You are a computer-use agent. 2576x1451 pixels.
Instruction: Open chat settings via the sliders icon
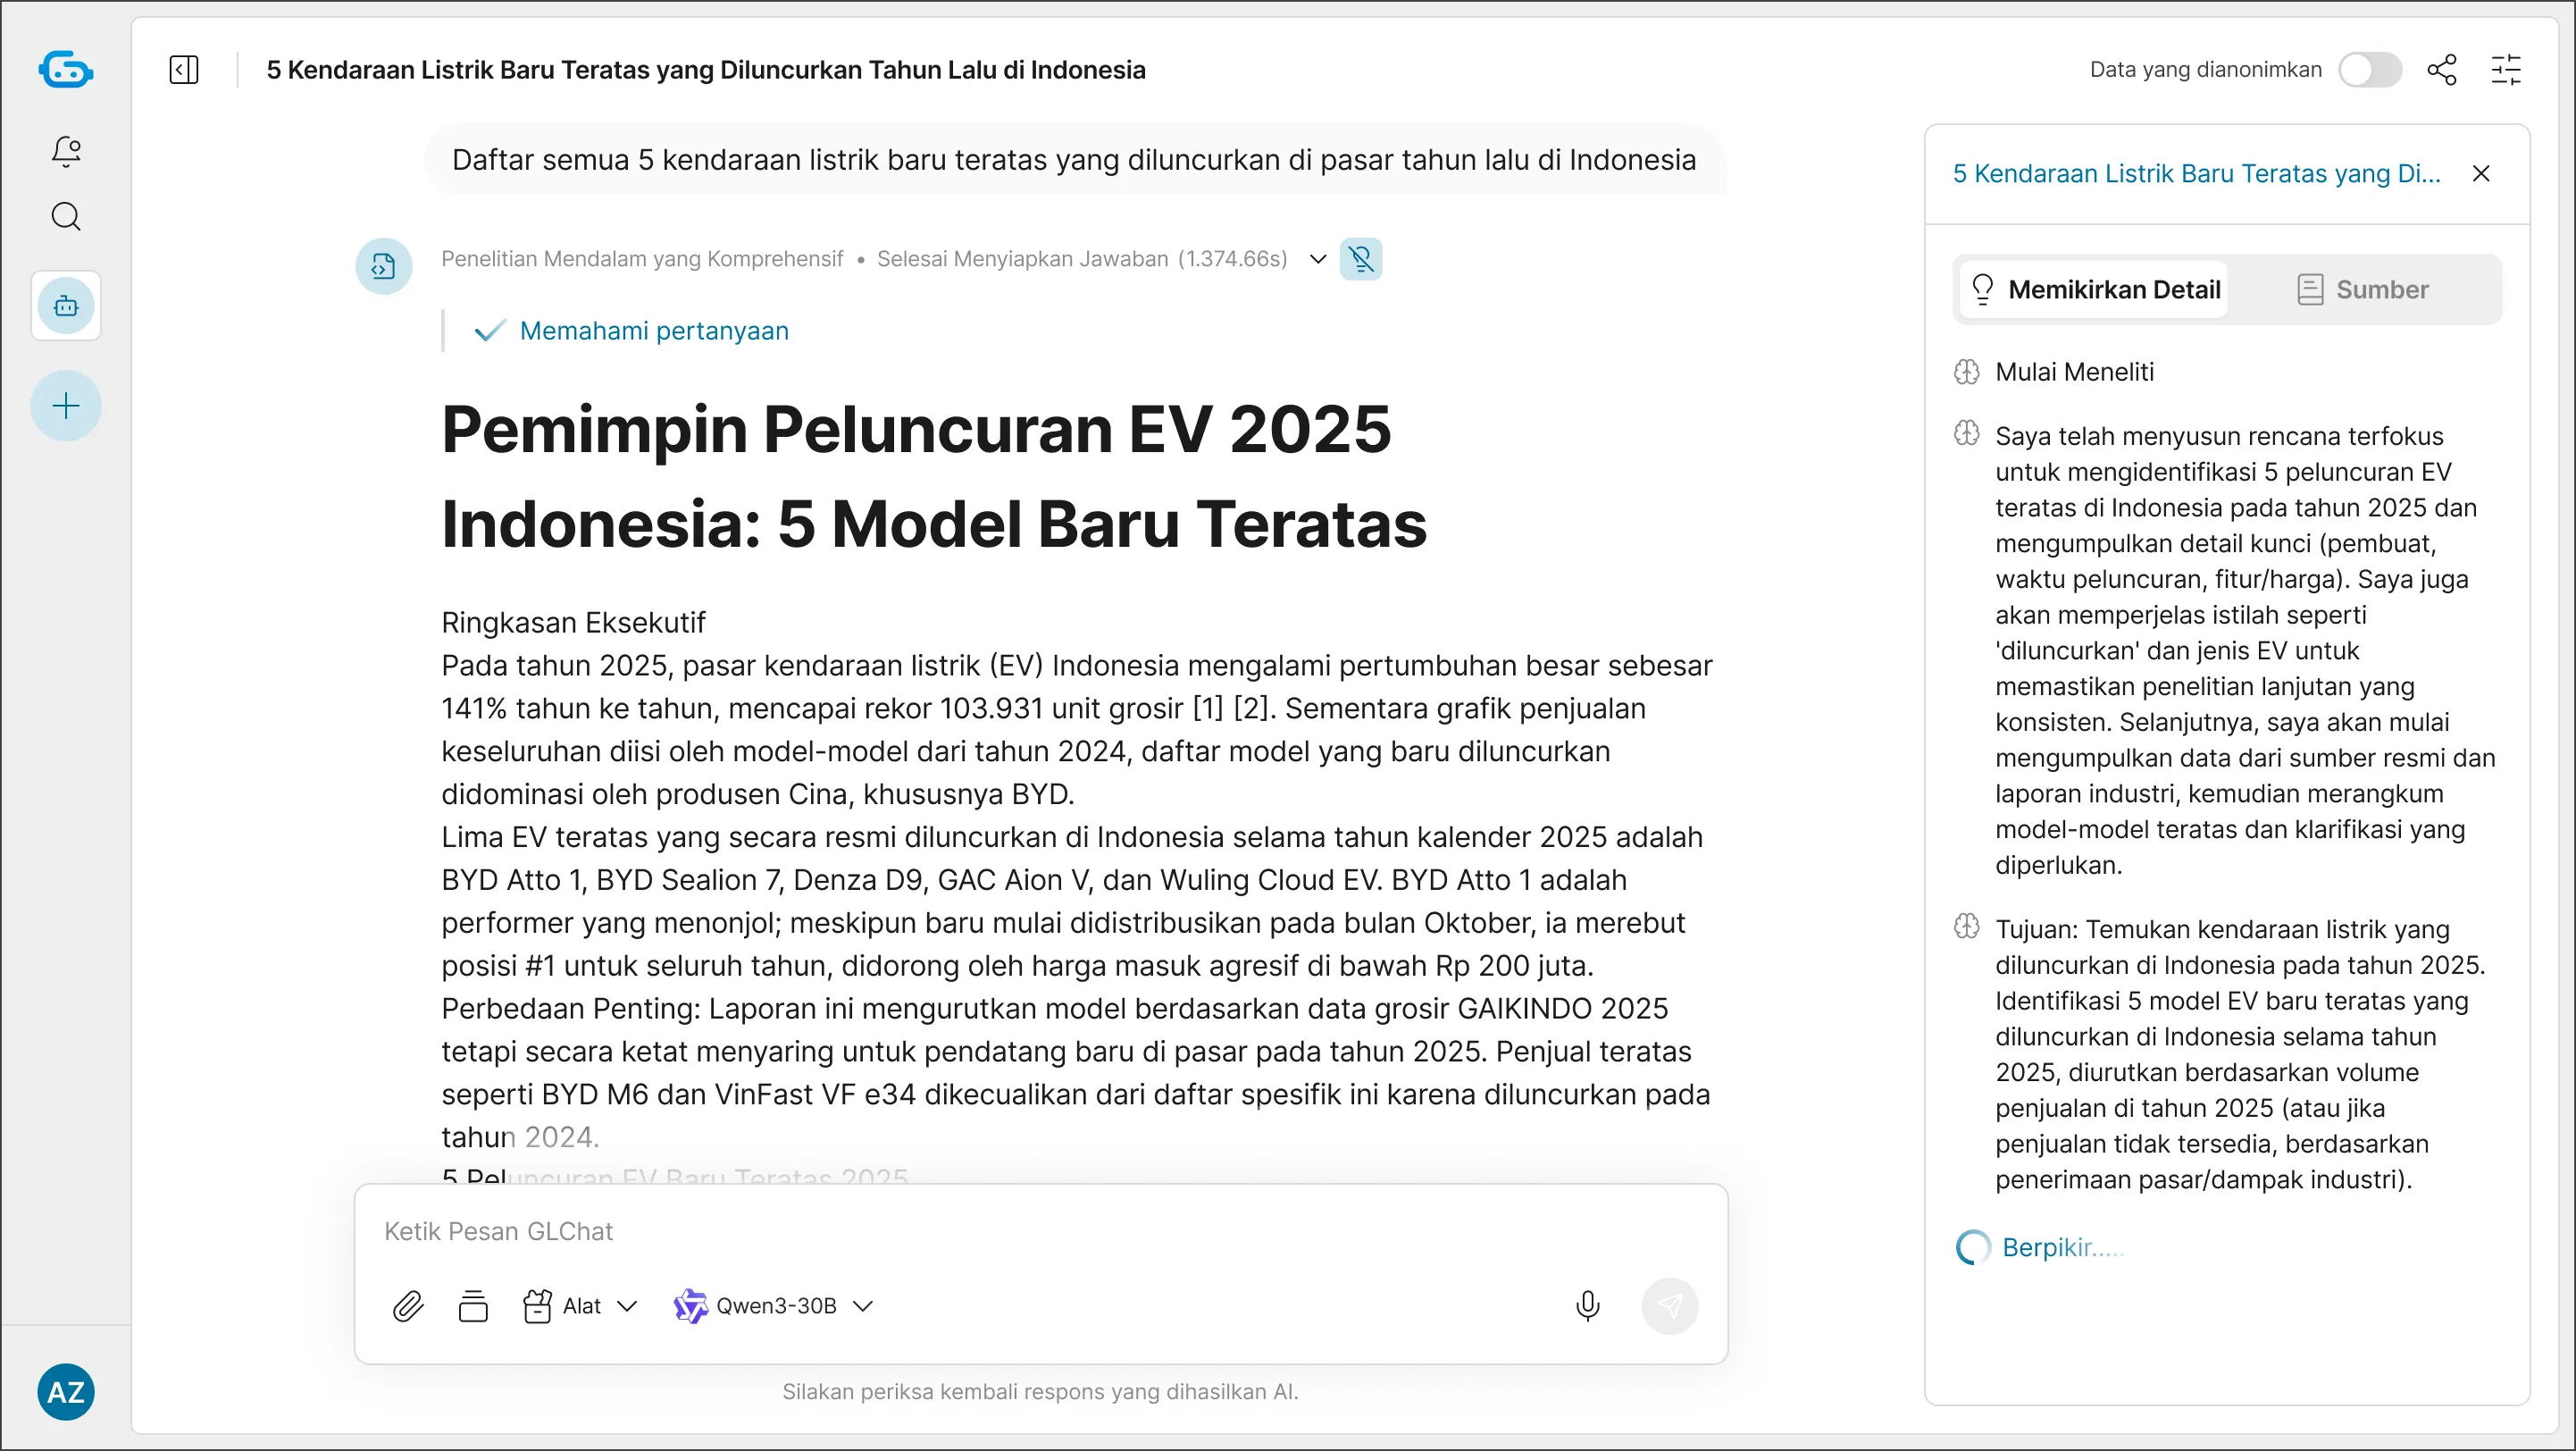point(2507,69)
